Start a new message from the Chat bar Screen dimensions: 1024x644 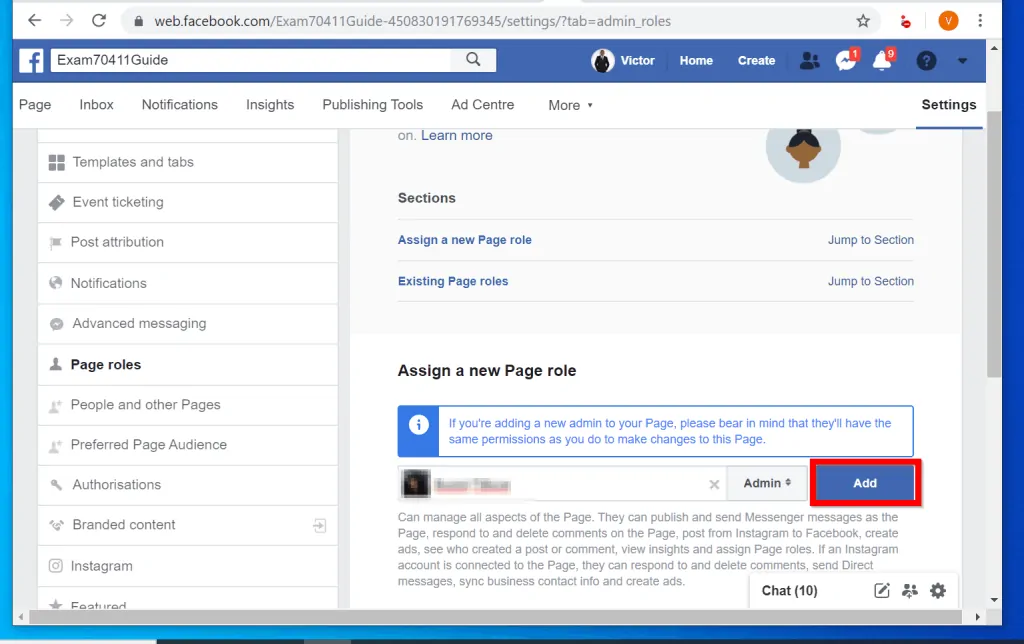(x=881, y=590)
